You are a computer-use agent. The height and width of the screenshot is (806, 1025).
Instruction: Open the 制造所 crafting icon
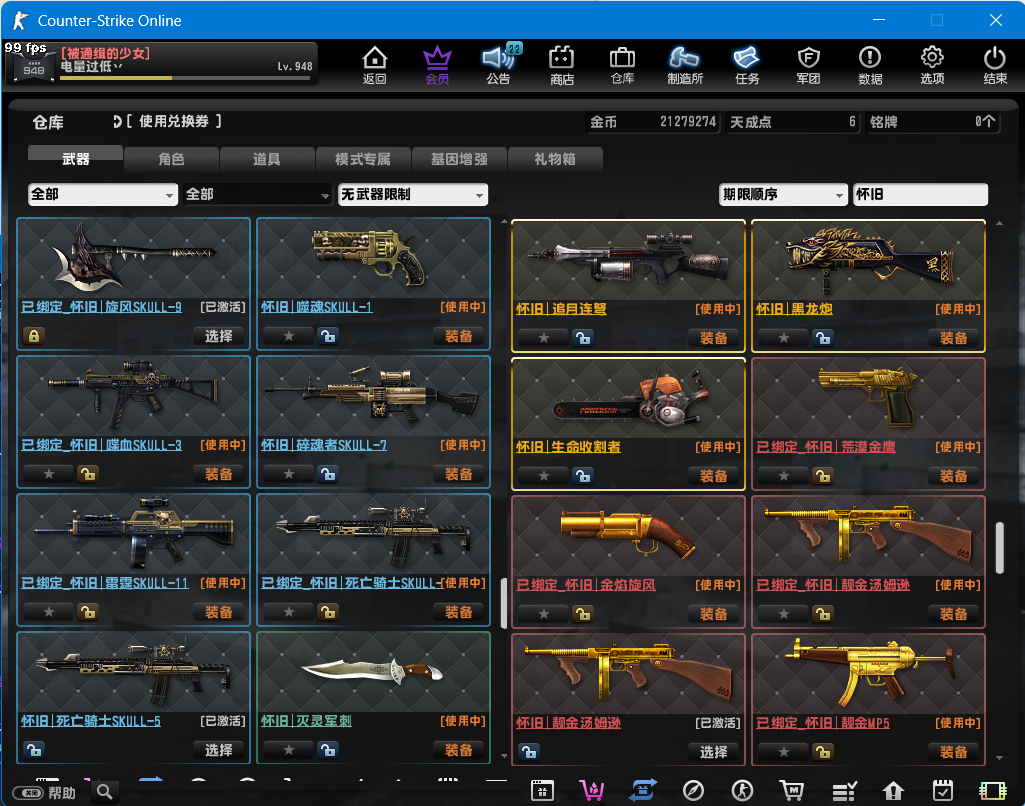click(684, 65)
